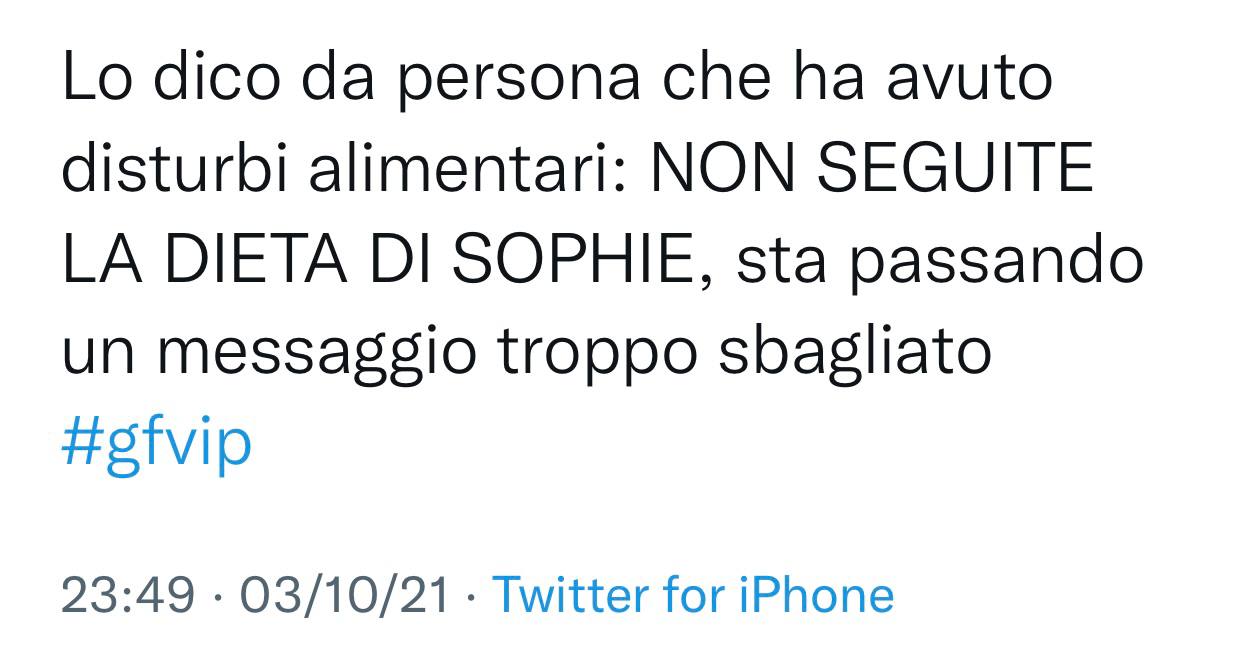Click the 03/10/21 tweet date
1242x657 pixels.
pos(346,595)
